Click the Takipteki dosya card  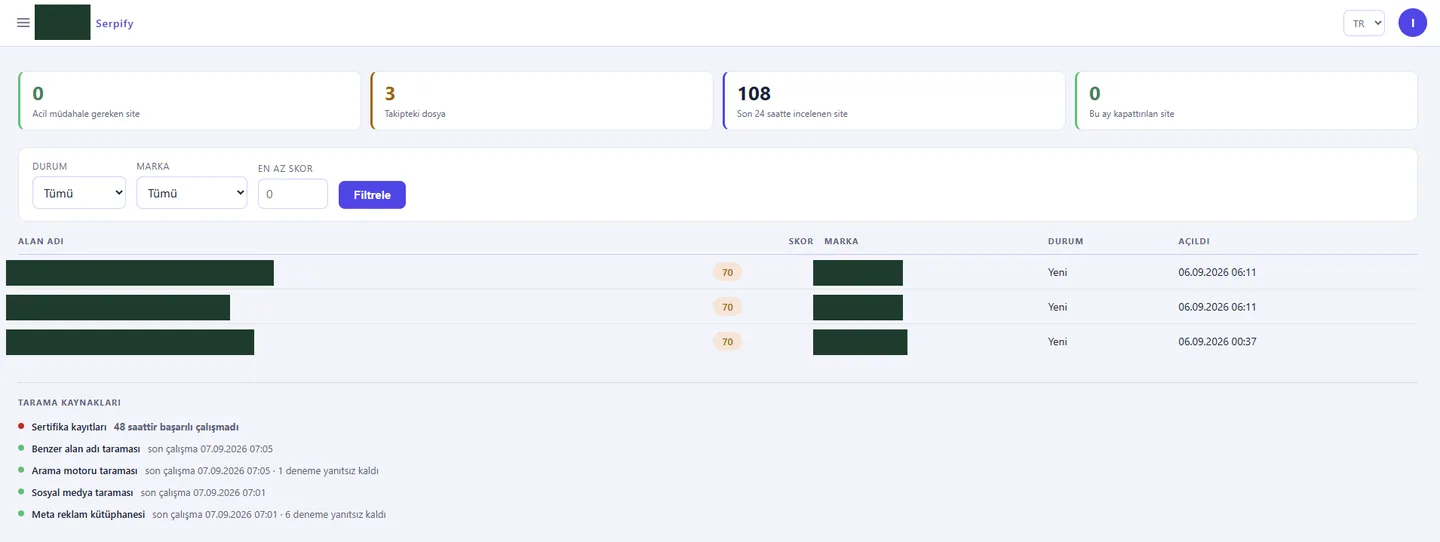click(541, 101)
